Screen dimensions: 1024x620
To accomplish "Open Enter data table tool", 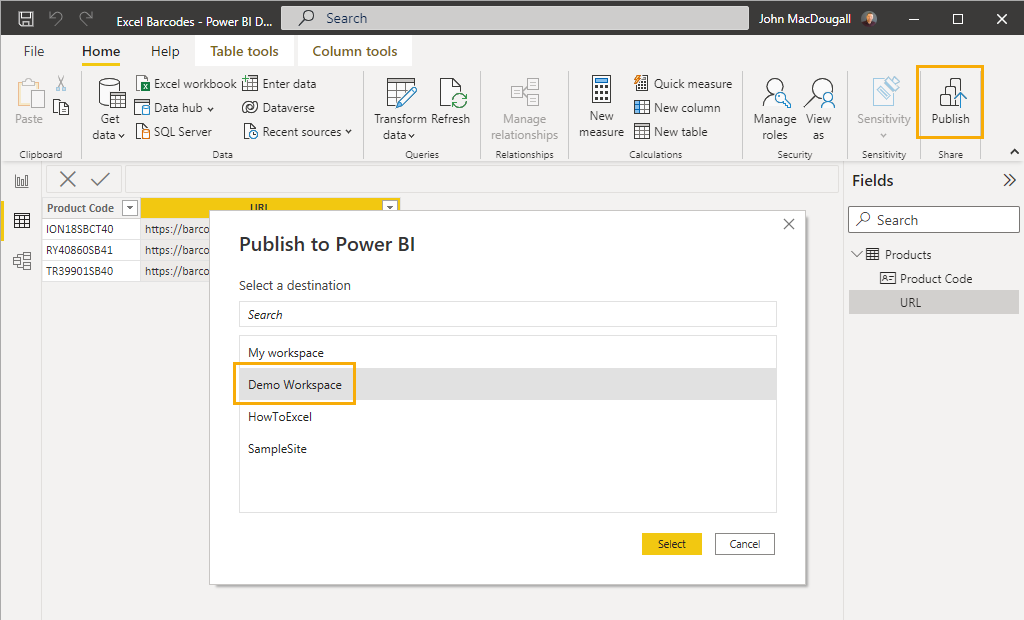I will point(279,84).
